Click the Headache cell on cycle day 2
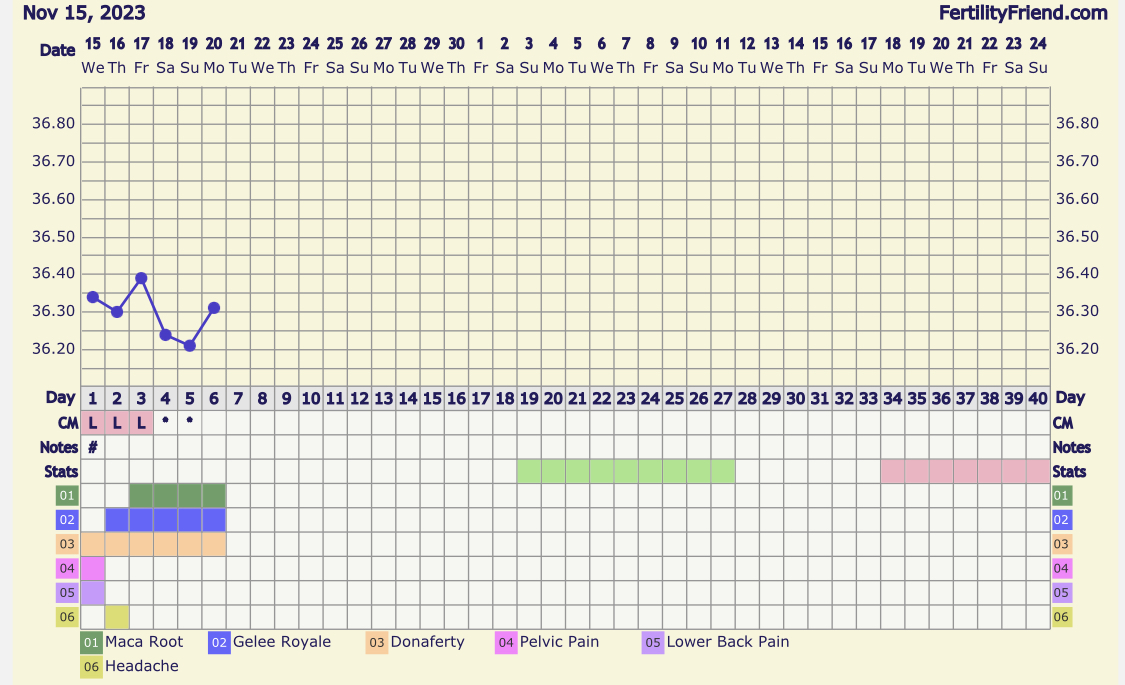The height and width of the screenshot is (685, 1125). tap(117, 617)
